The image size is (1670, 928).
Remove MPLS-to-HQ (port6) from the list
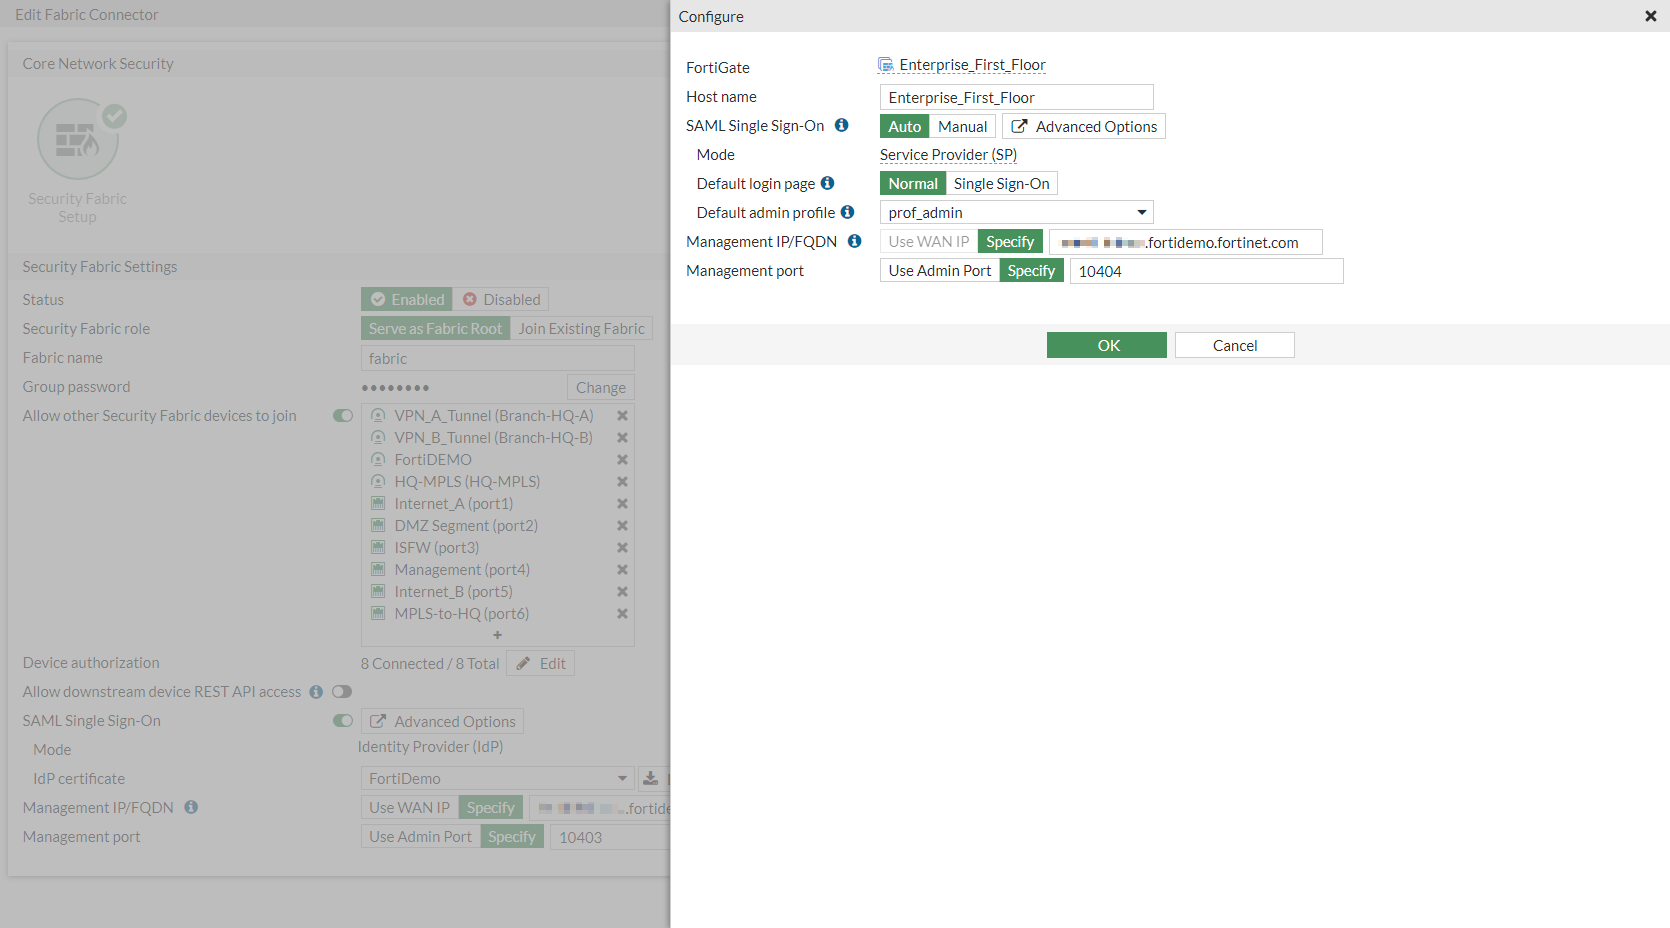pos(622,614)
